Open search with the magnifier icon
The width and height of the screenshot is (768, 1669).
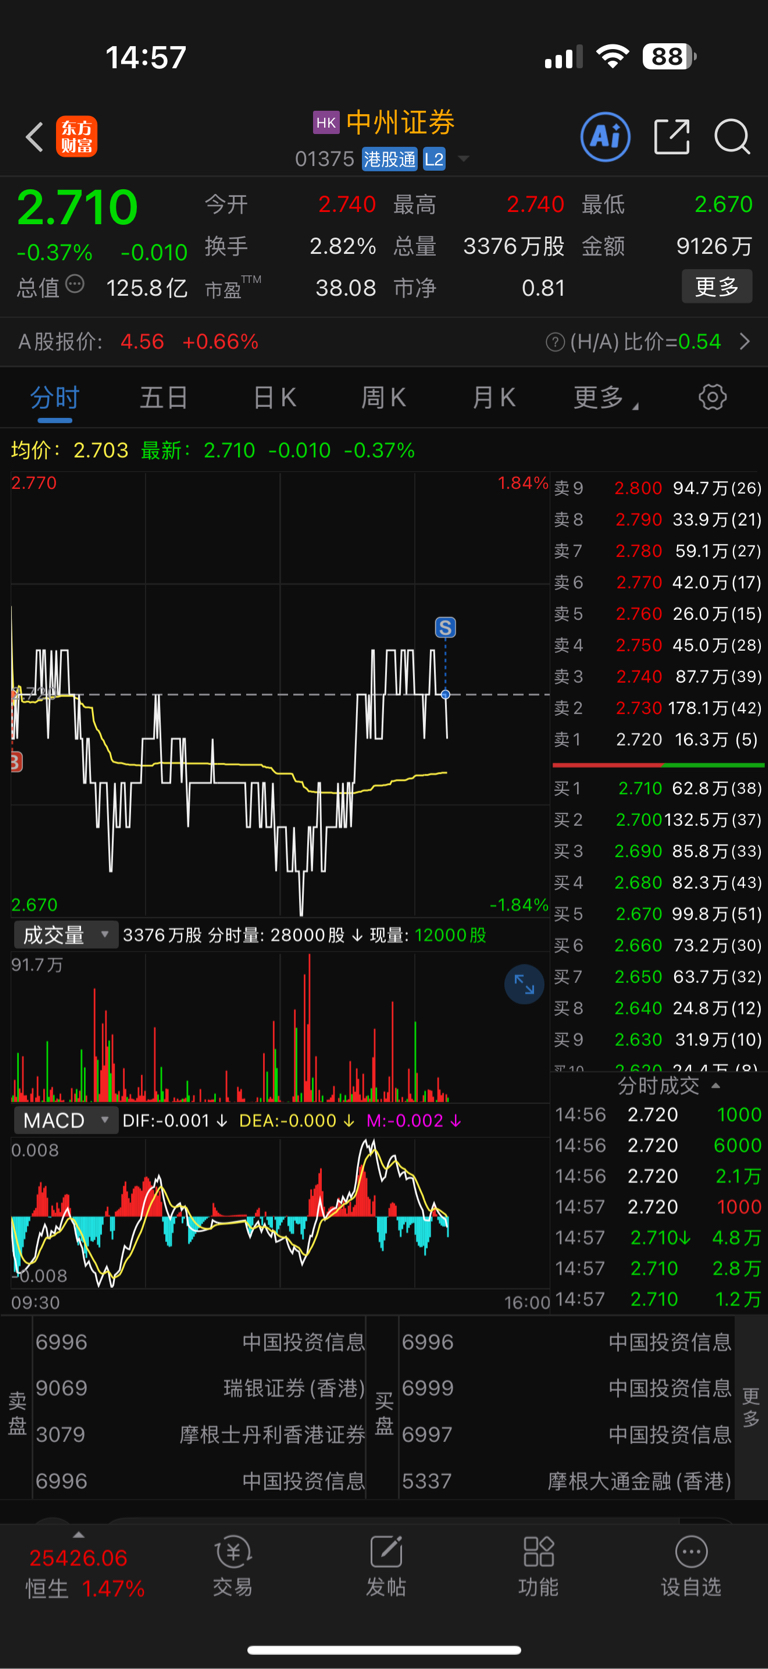pyautogui.click(x=732, y=136)
